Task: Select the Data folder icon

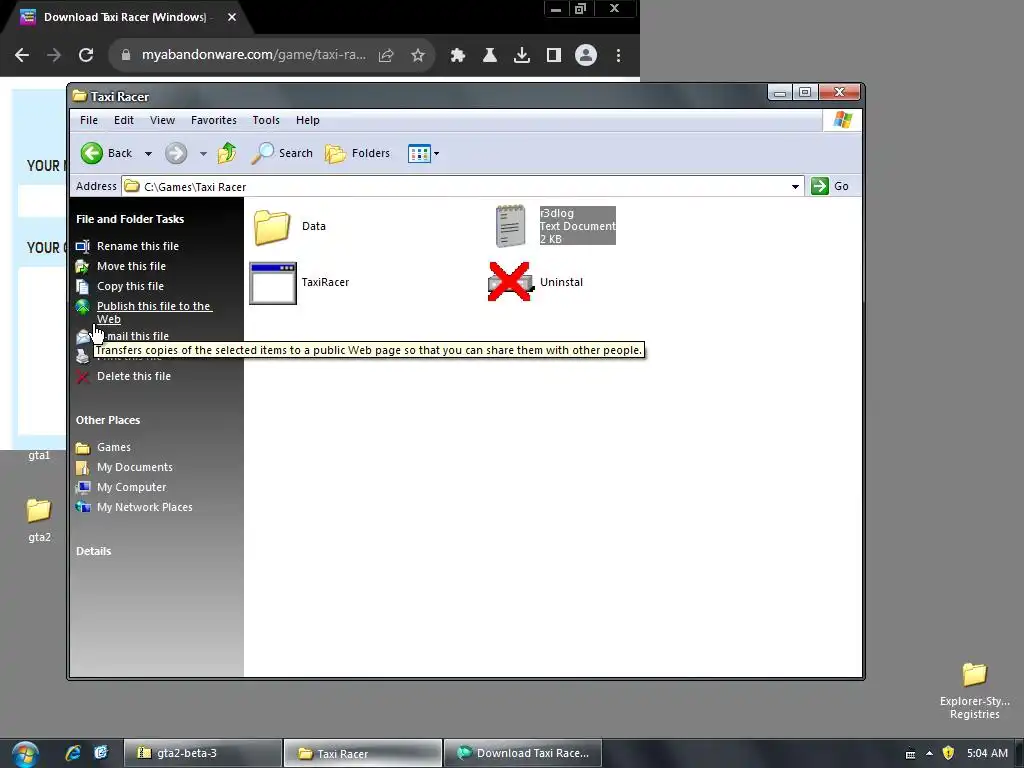Action: (272, 227)
